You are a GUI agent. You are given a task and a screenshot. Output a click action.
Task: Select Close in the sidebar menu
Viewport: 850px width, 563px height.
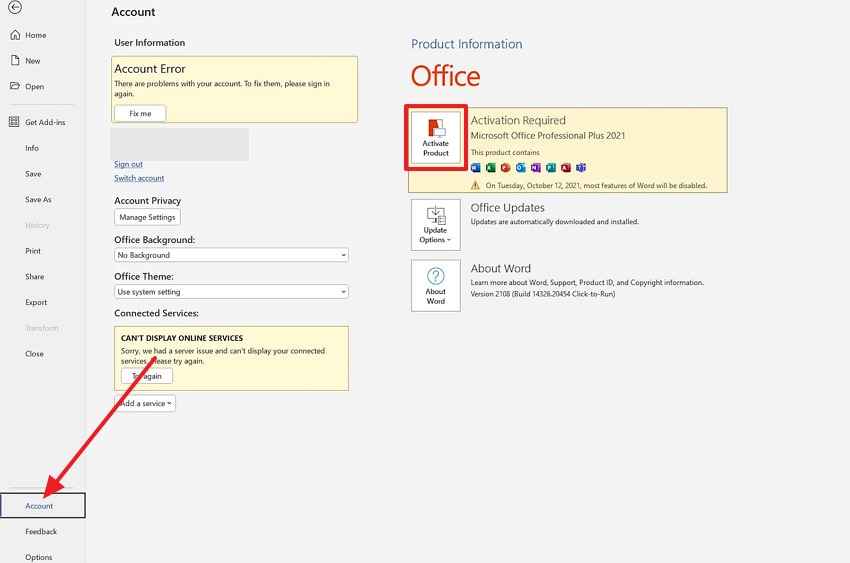(x=34, y=354)
